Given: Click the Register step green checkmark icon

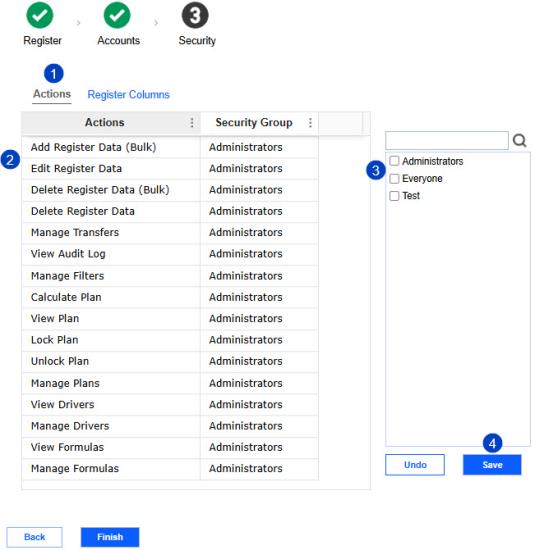Looking at the screenshot, I should (x=40, y=15).
